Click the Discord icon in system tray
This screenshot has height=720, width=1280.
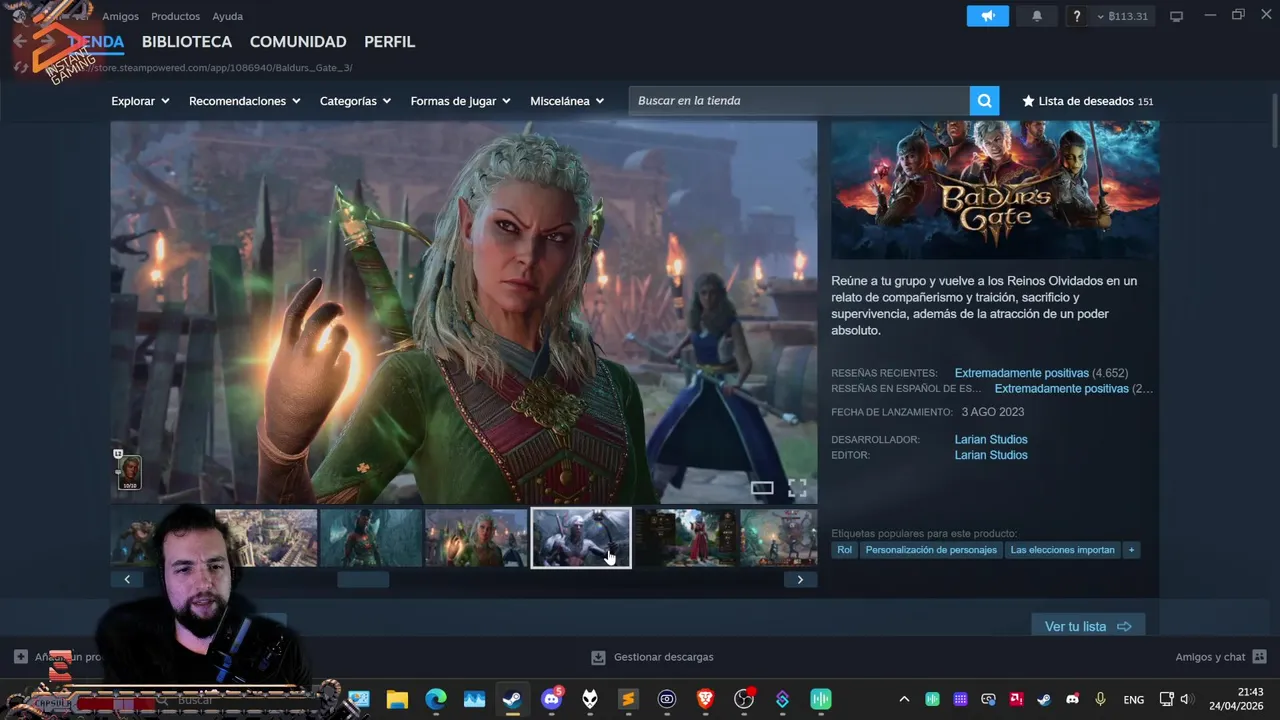[x=1072, y=699]
